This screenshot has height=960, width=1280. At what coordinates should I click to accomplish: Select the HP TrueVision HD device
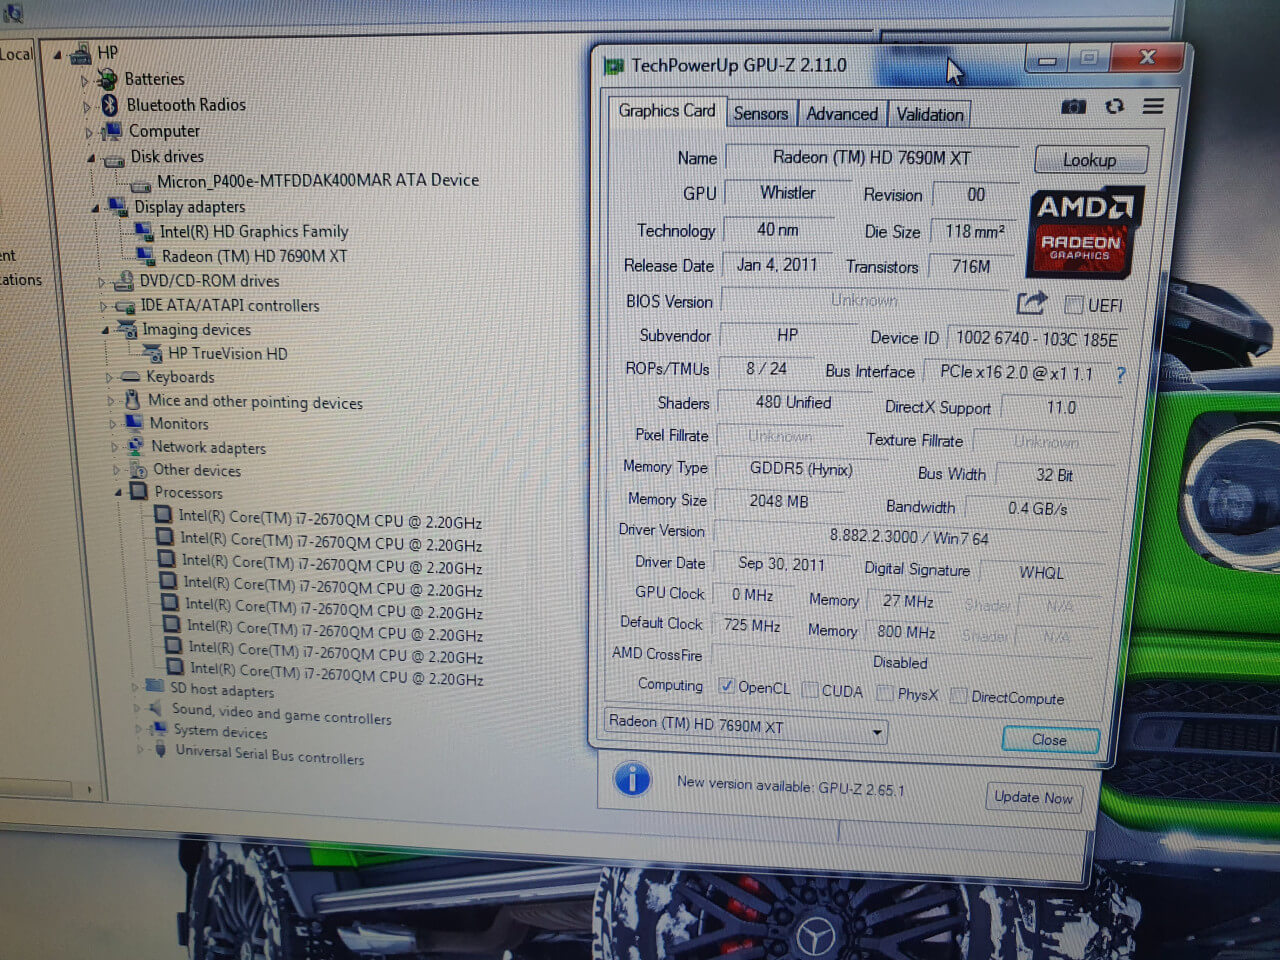tap(227, 353)
